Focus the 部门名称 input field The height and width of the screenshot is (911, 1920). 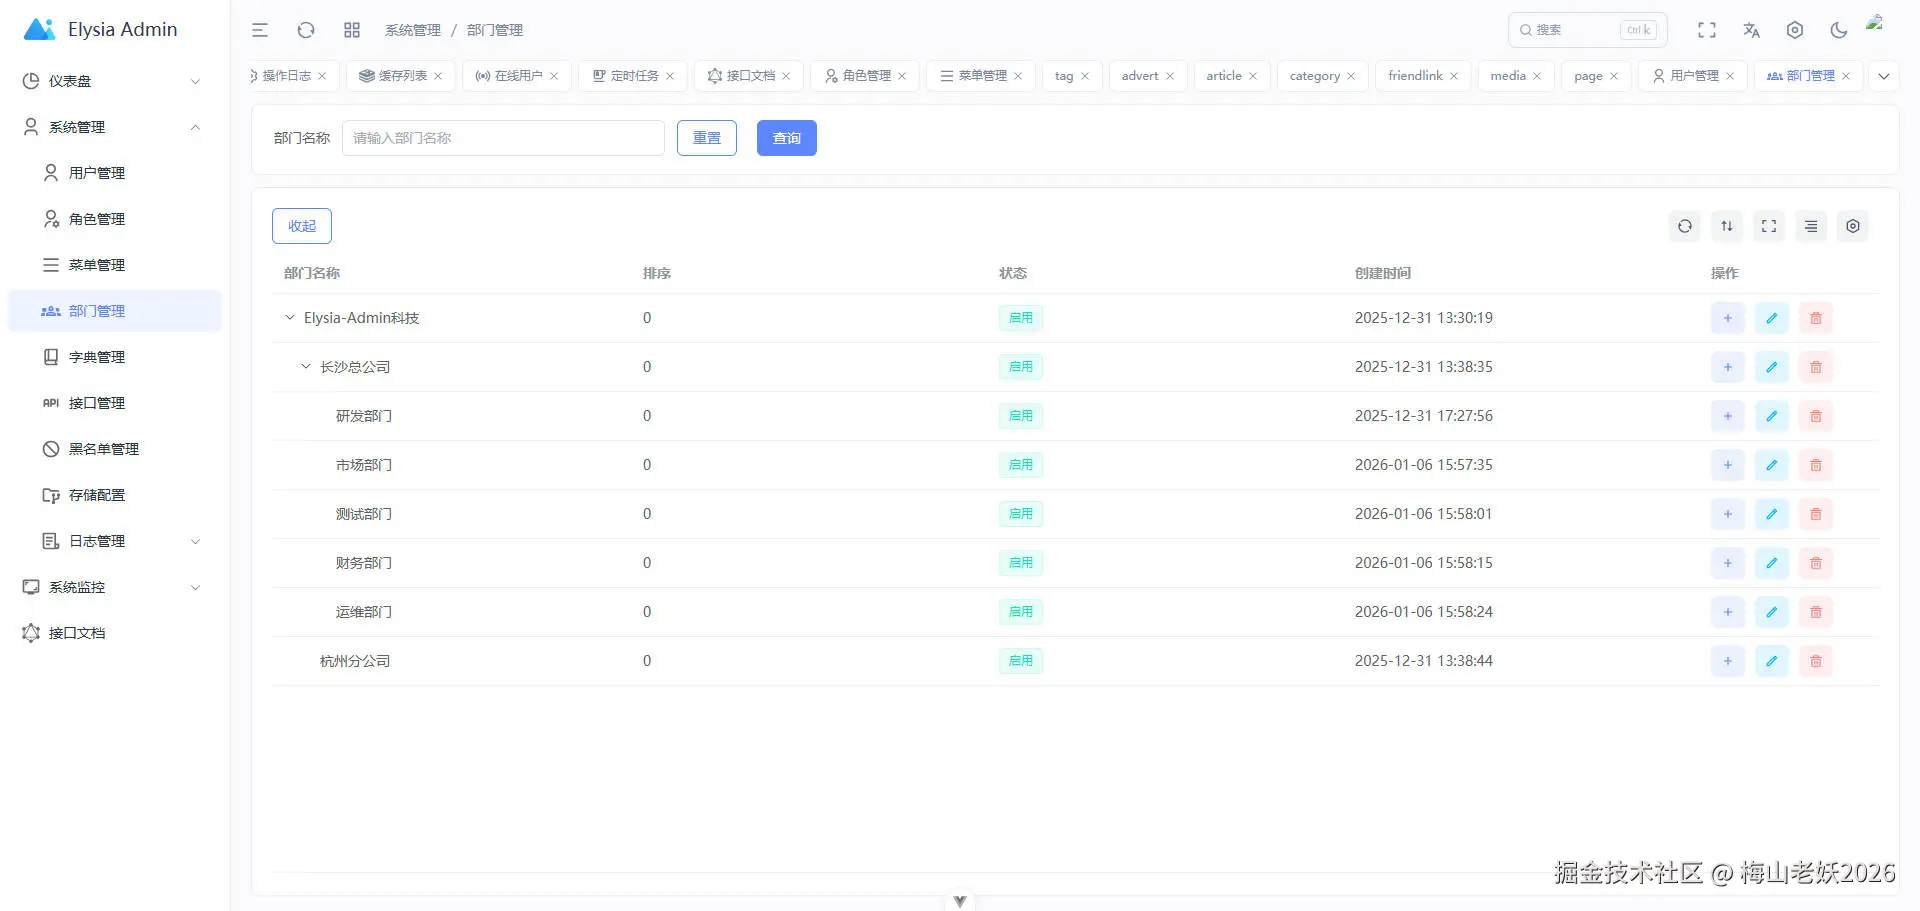503,138
